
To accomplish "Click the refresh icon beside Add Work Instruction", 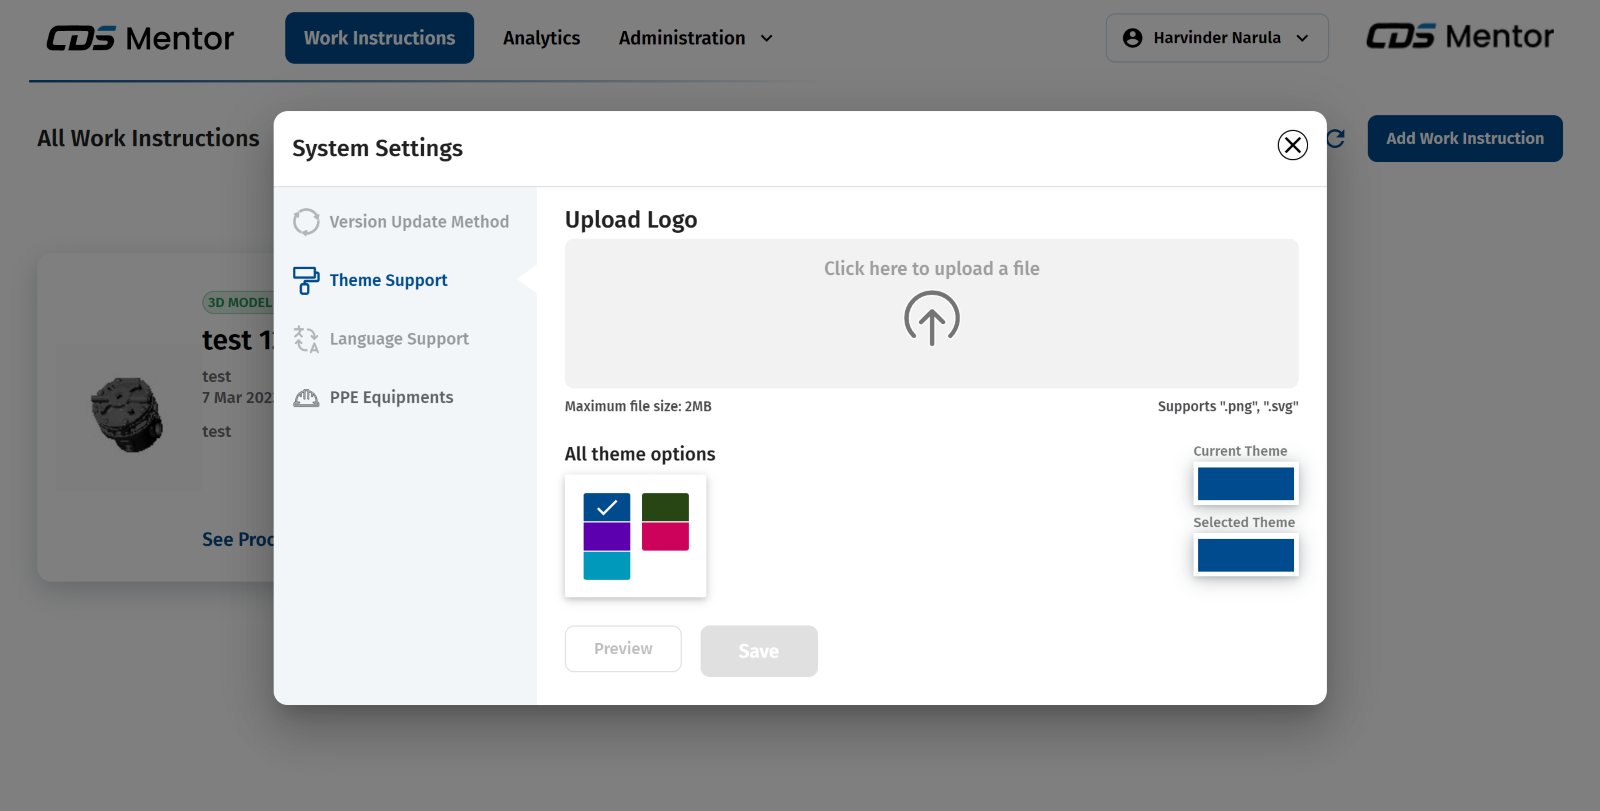I will click(x=1336, y=139).
